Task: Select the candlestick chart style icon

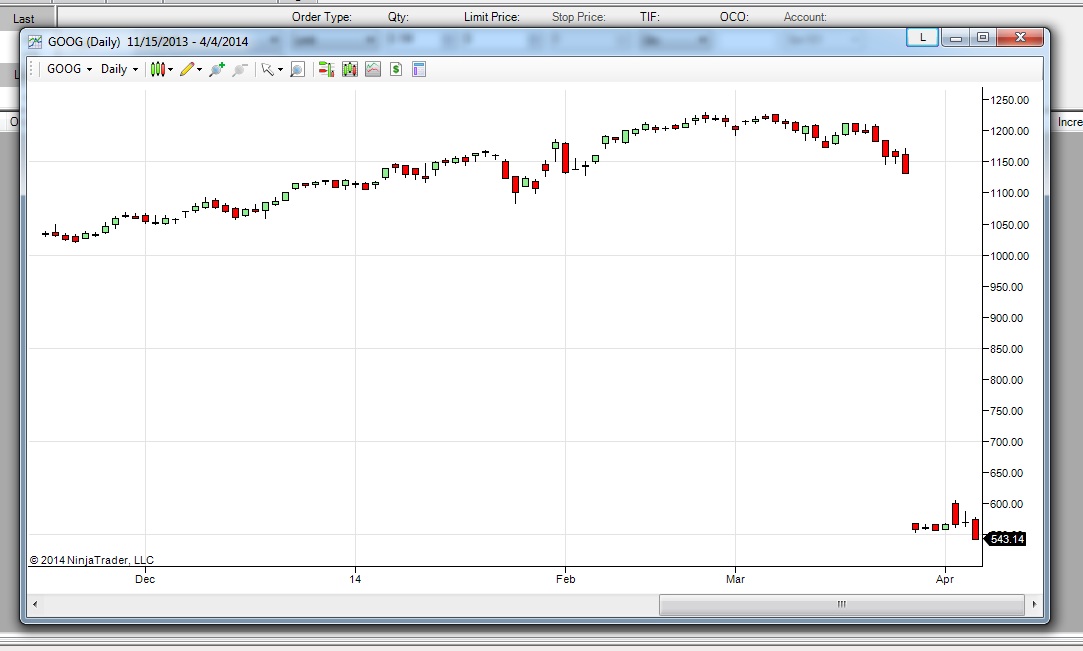Action: 157,69
